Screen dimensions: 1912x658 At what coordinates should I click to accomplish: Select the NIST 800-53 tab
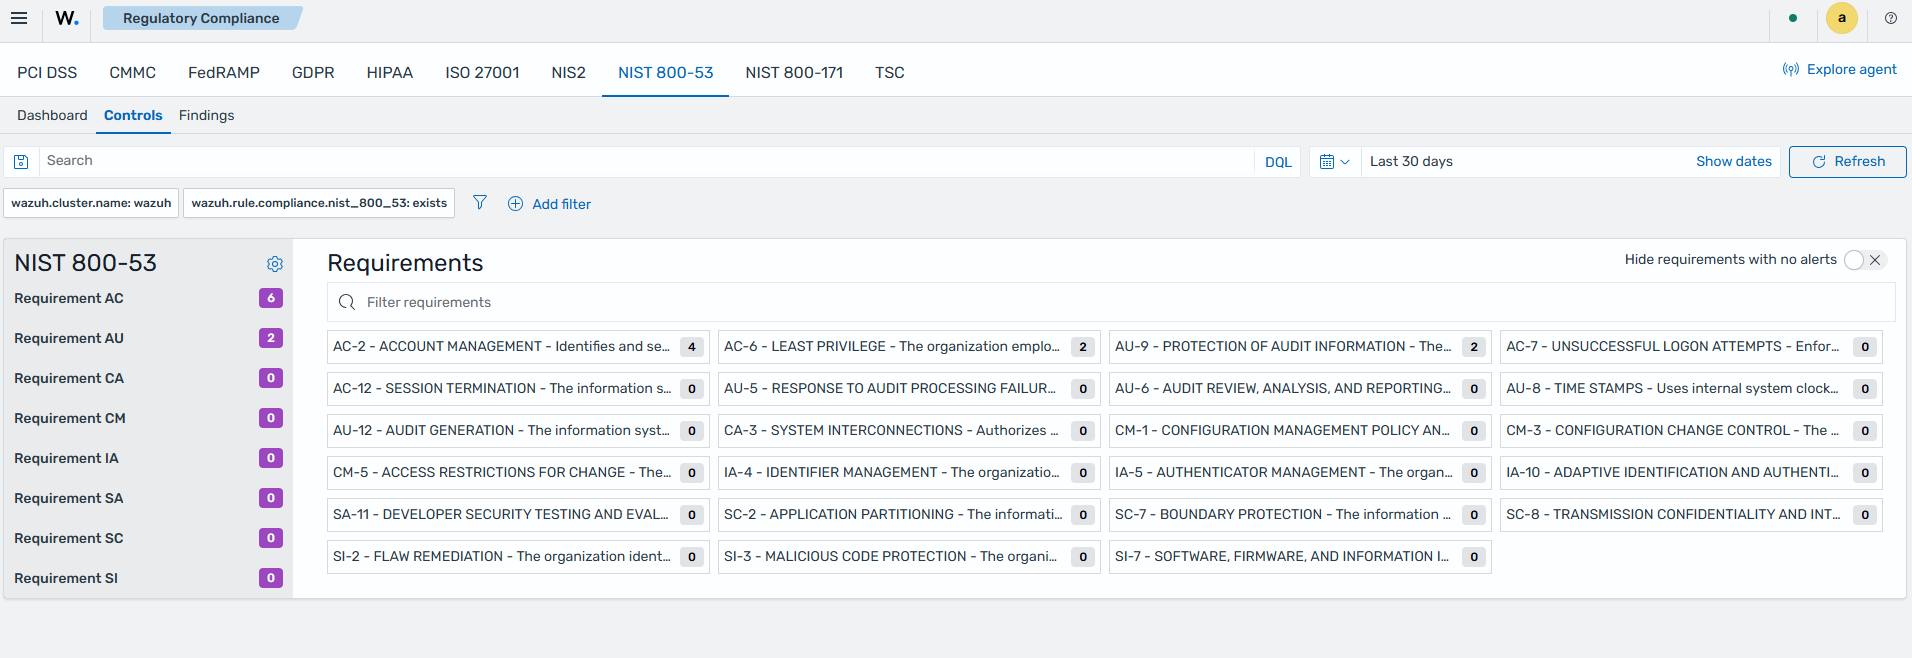point(666,72)
